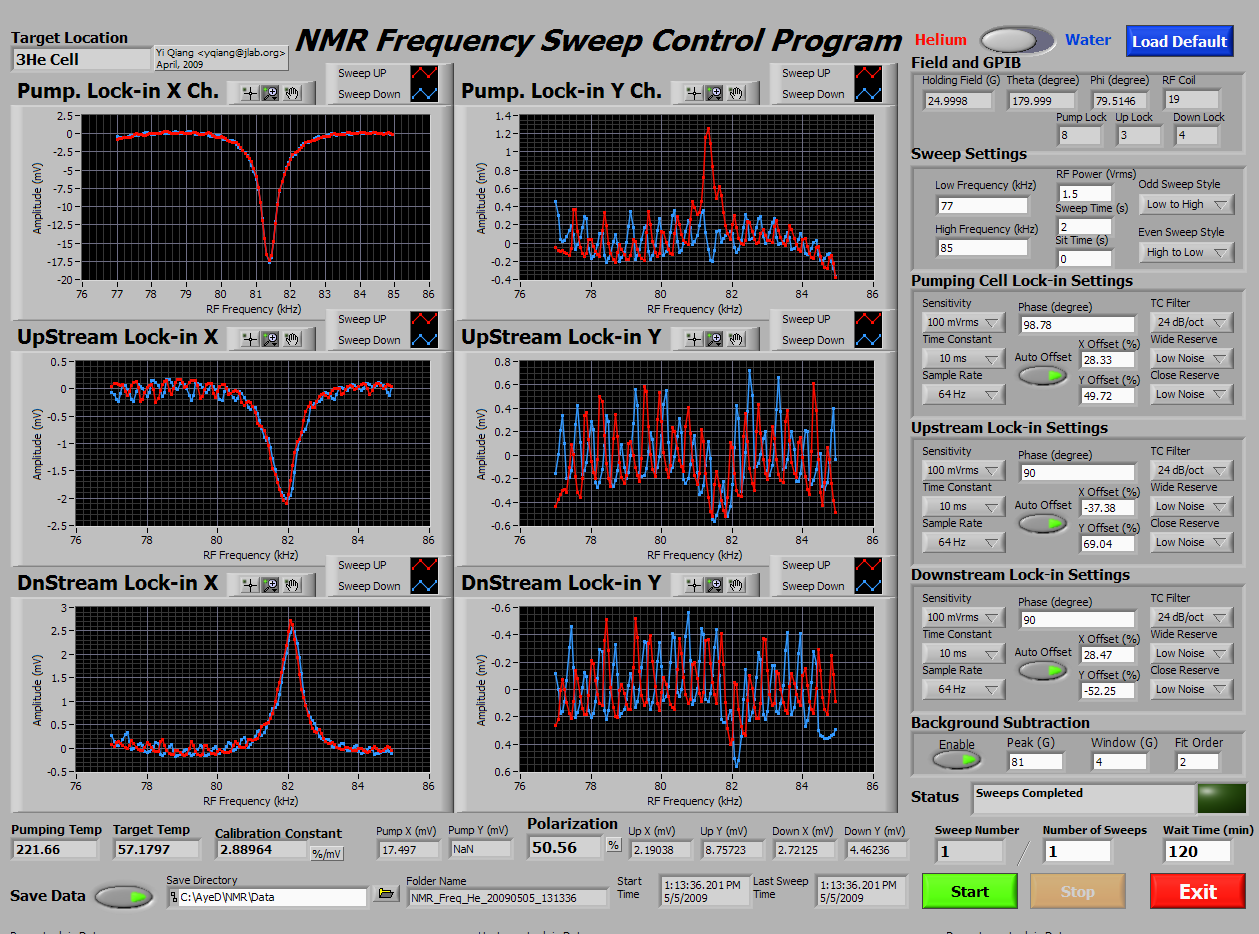Click the %/mV unit button under Calibration Constant

[327, 853]
